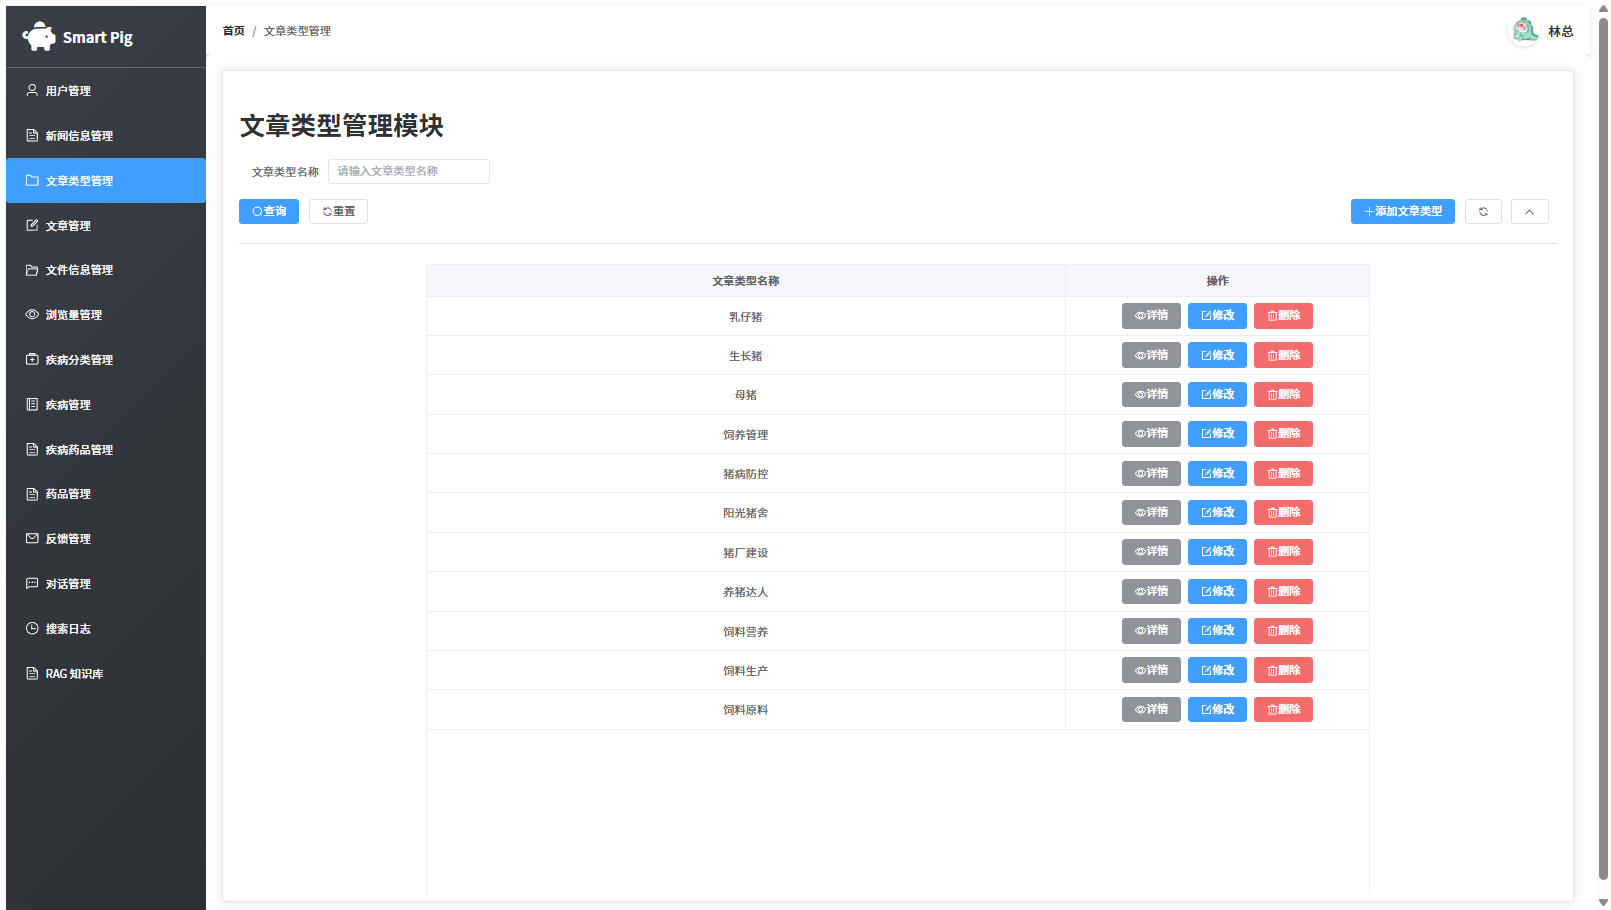Click 详情 for the 猪厂建设 row

(1151, 551)
